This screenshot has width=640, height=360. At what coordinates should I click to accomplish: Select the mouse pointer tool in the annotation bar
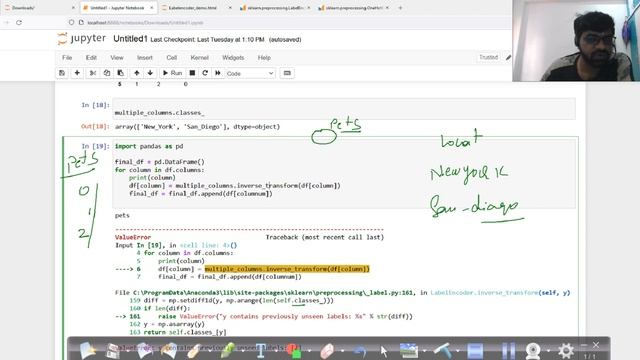click(x=384, y=350)
